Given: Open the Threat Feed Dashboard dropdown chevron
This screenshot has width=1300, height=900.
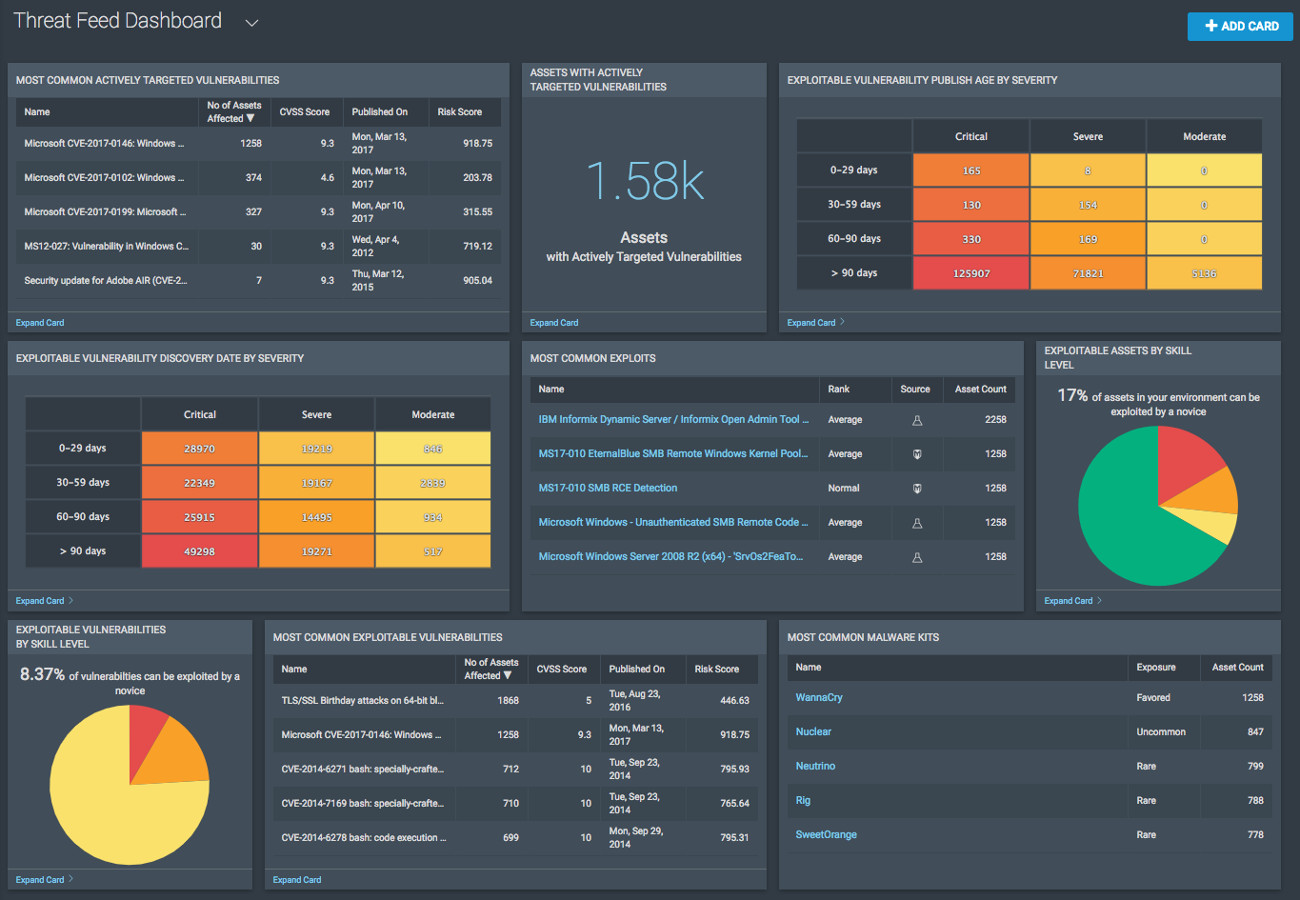Looking at the screenshot, I should pyautogui.click(x=252, y=23).
